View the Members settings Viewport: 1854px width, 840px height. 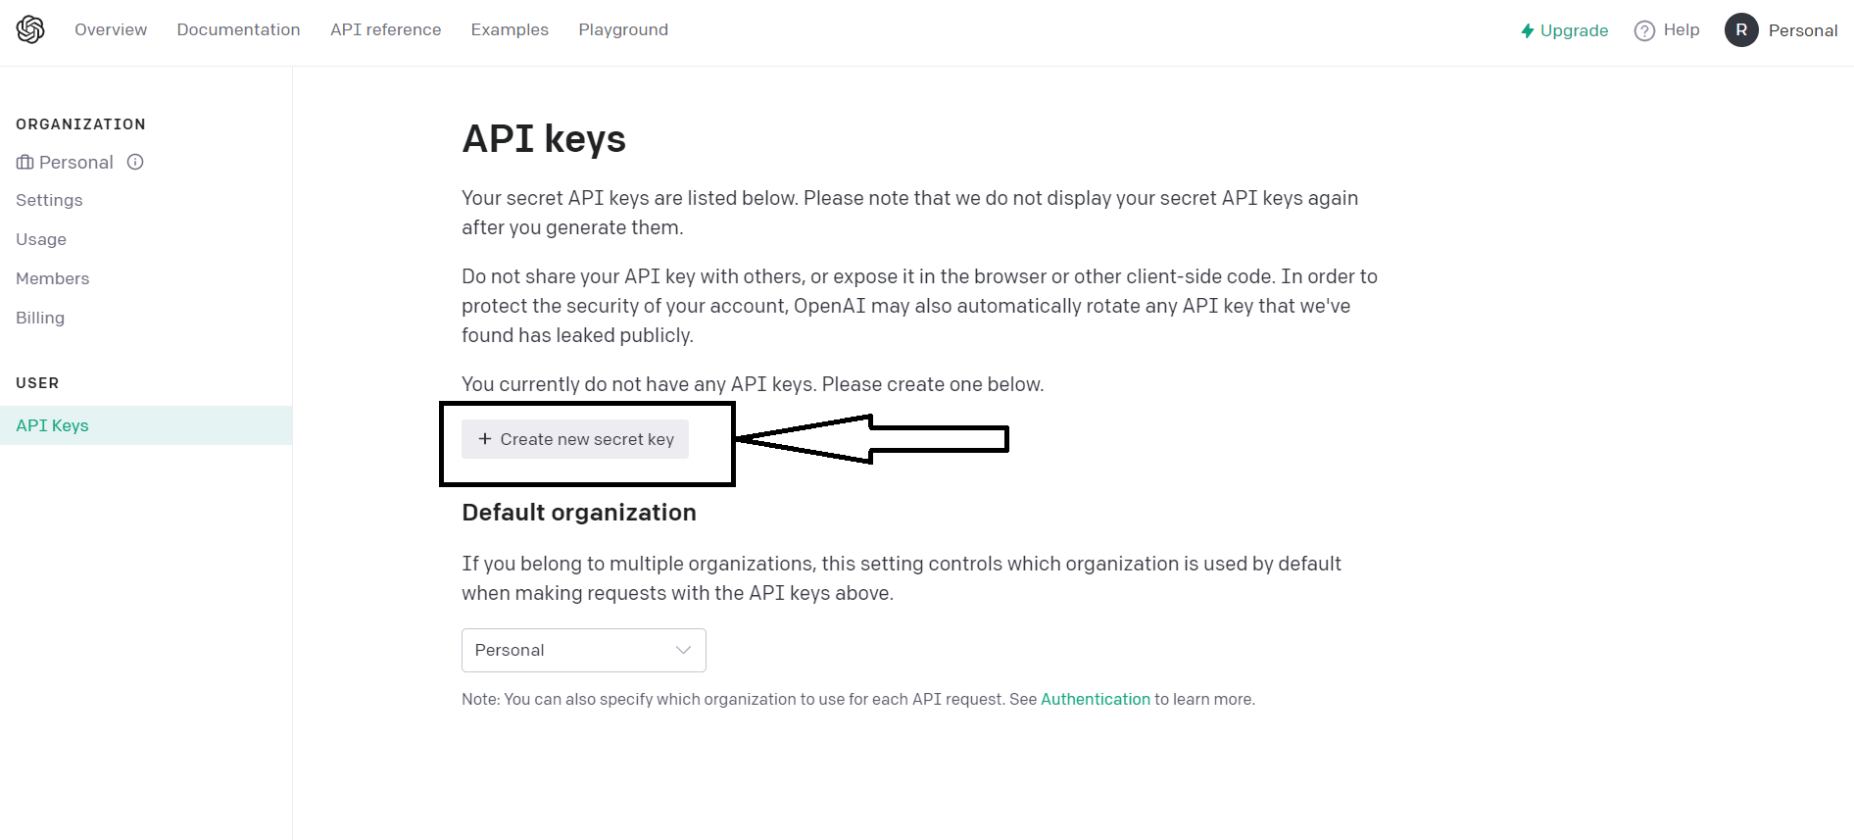pyautogui.click(x=52, y=278)
